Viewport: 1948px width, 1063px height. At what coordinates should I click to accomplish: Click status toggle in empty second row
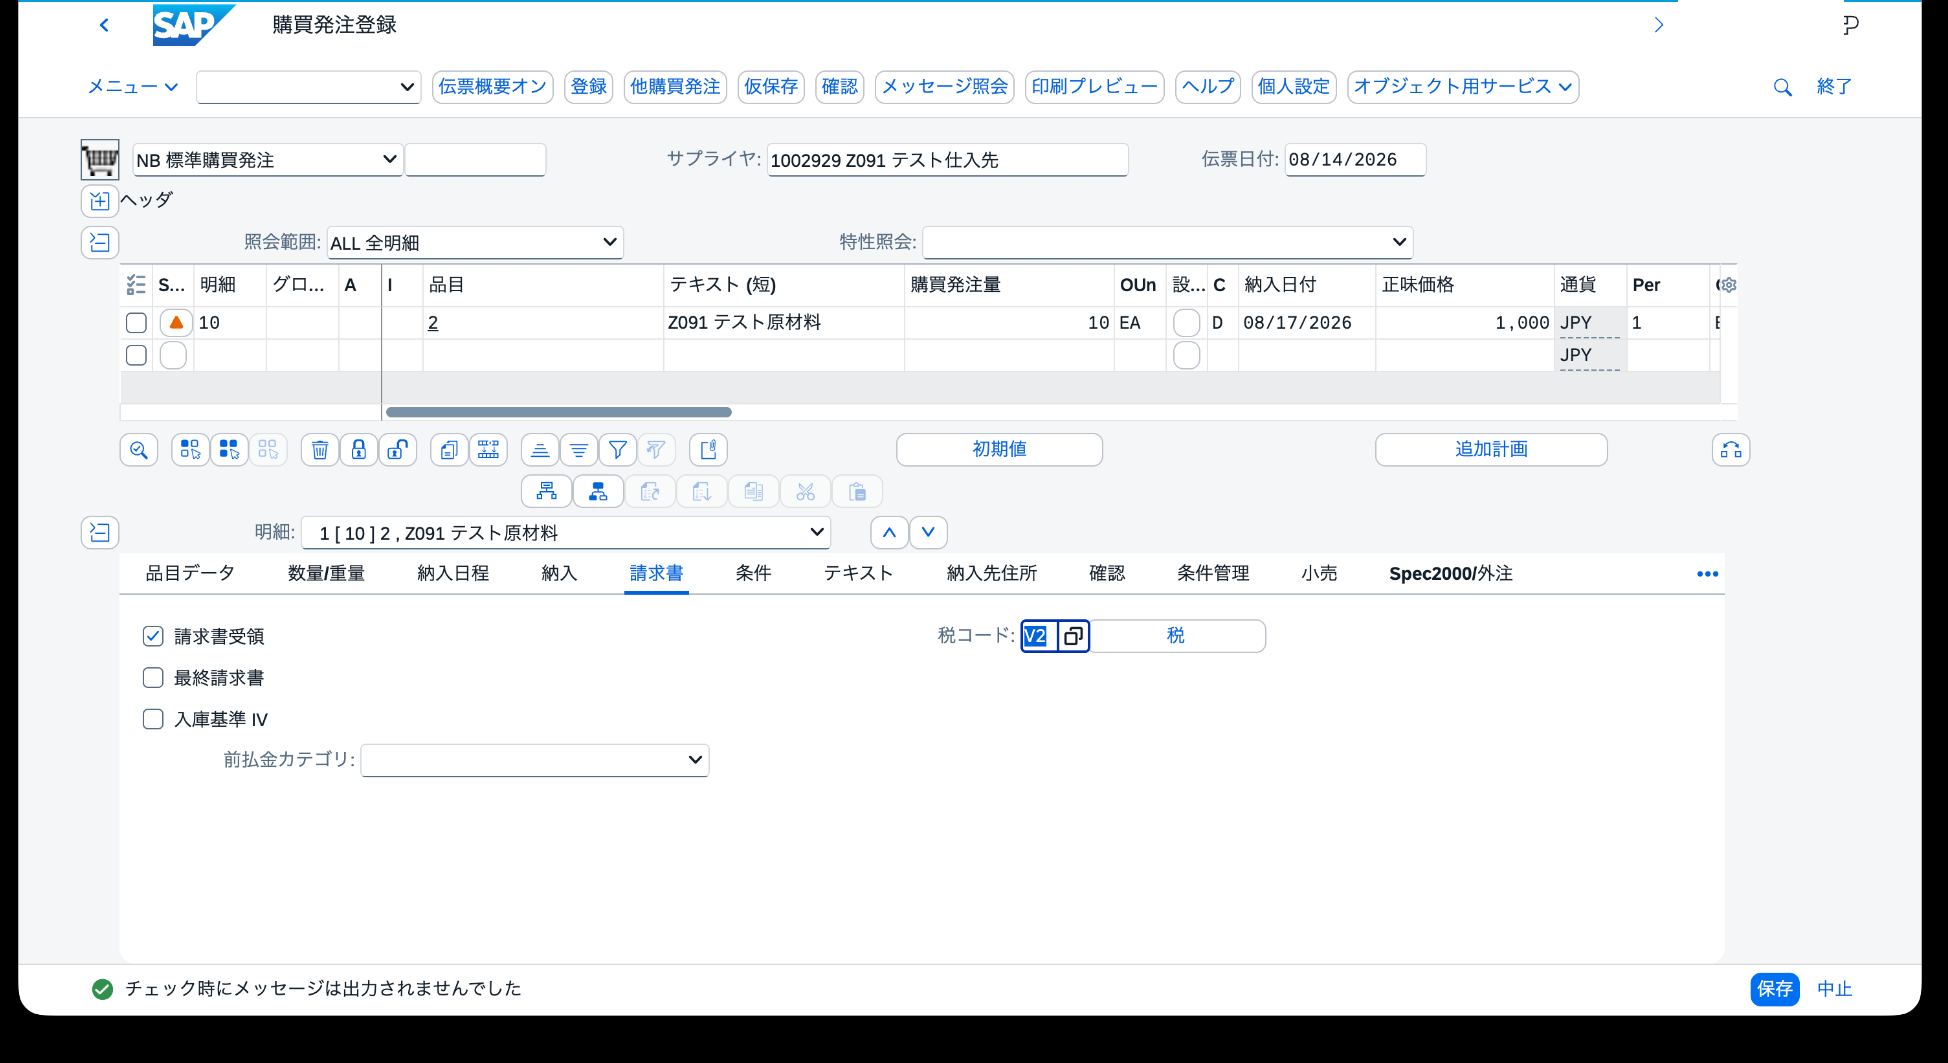(x=173, y=355)
